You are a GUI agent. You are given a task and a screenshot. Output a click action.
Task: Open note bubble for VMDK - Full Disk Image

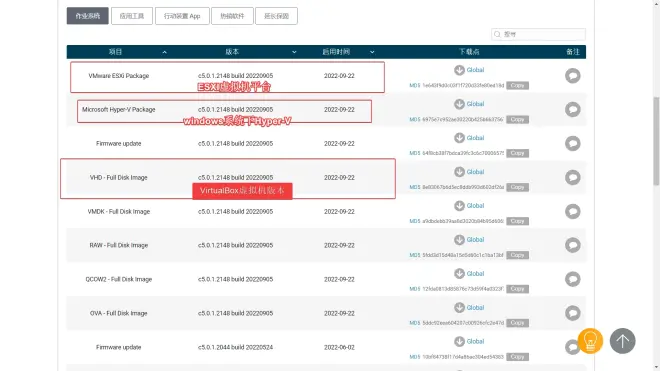[x=572, y=211]
